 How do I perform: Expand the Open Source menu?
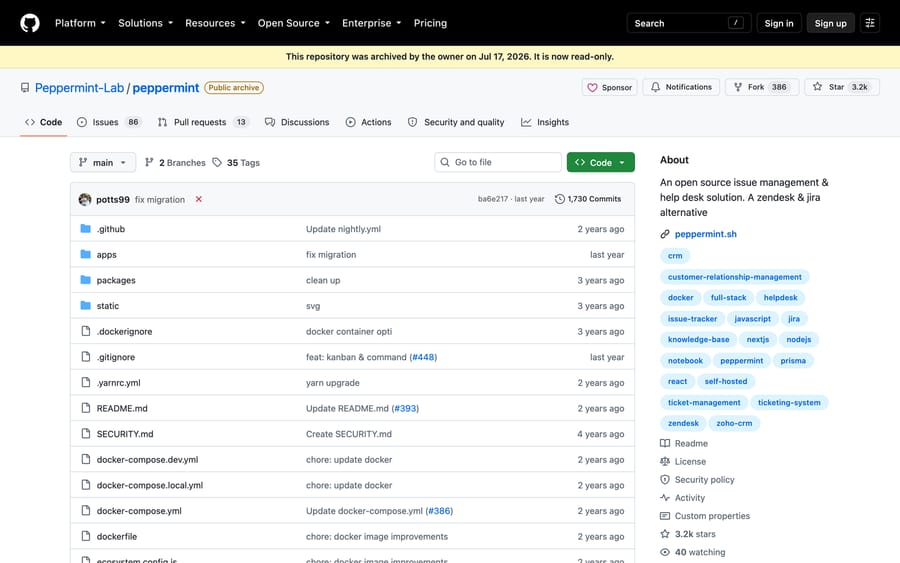(294, 23)
